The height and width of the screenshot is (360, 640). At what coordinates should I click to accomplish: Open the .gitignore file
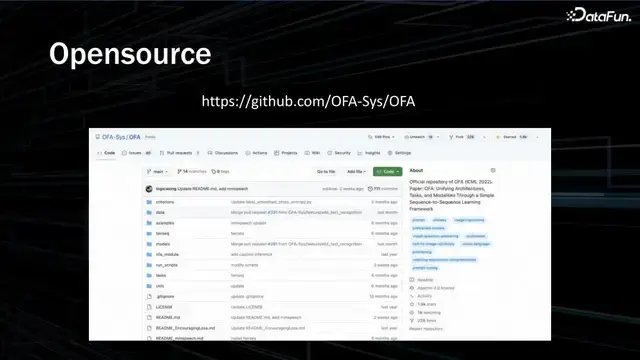[x=165, y=297]
